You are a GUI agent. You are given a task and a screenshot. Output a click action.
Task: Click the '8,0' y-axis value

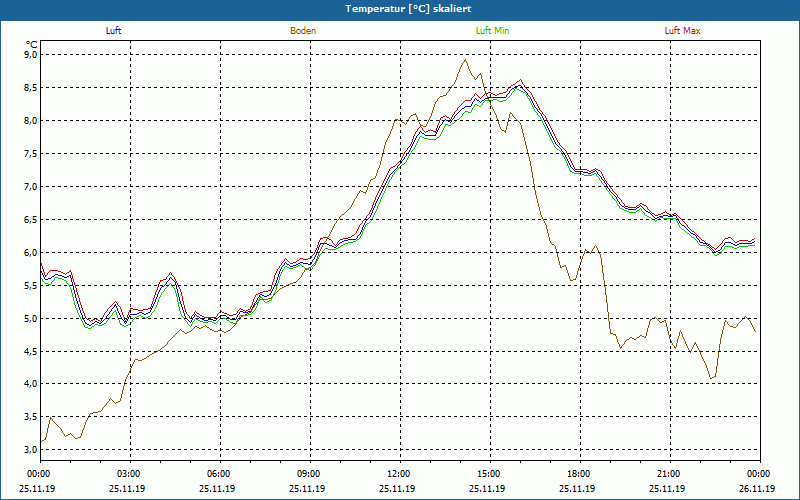click(x=31, y=121)
